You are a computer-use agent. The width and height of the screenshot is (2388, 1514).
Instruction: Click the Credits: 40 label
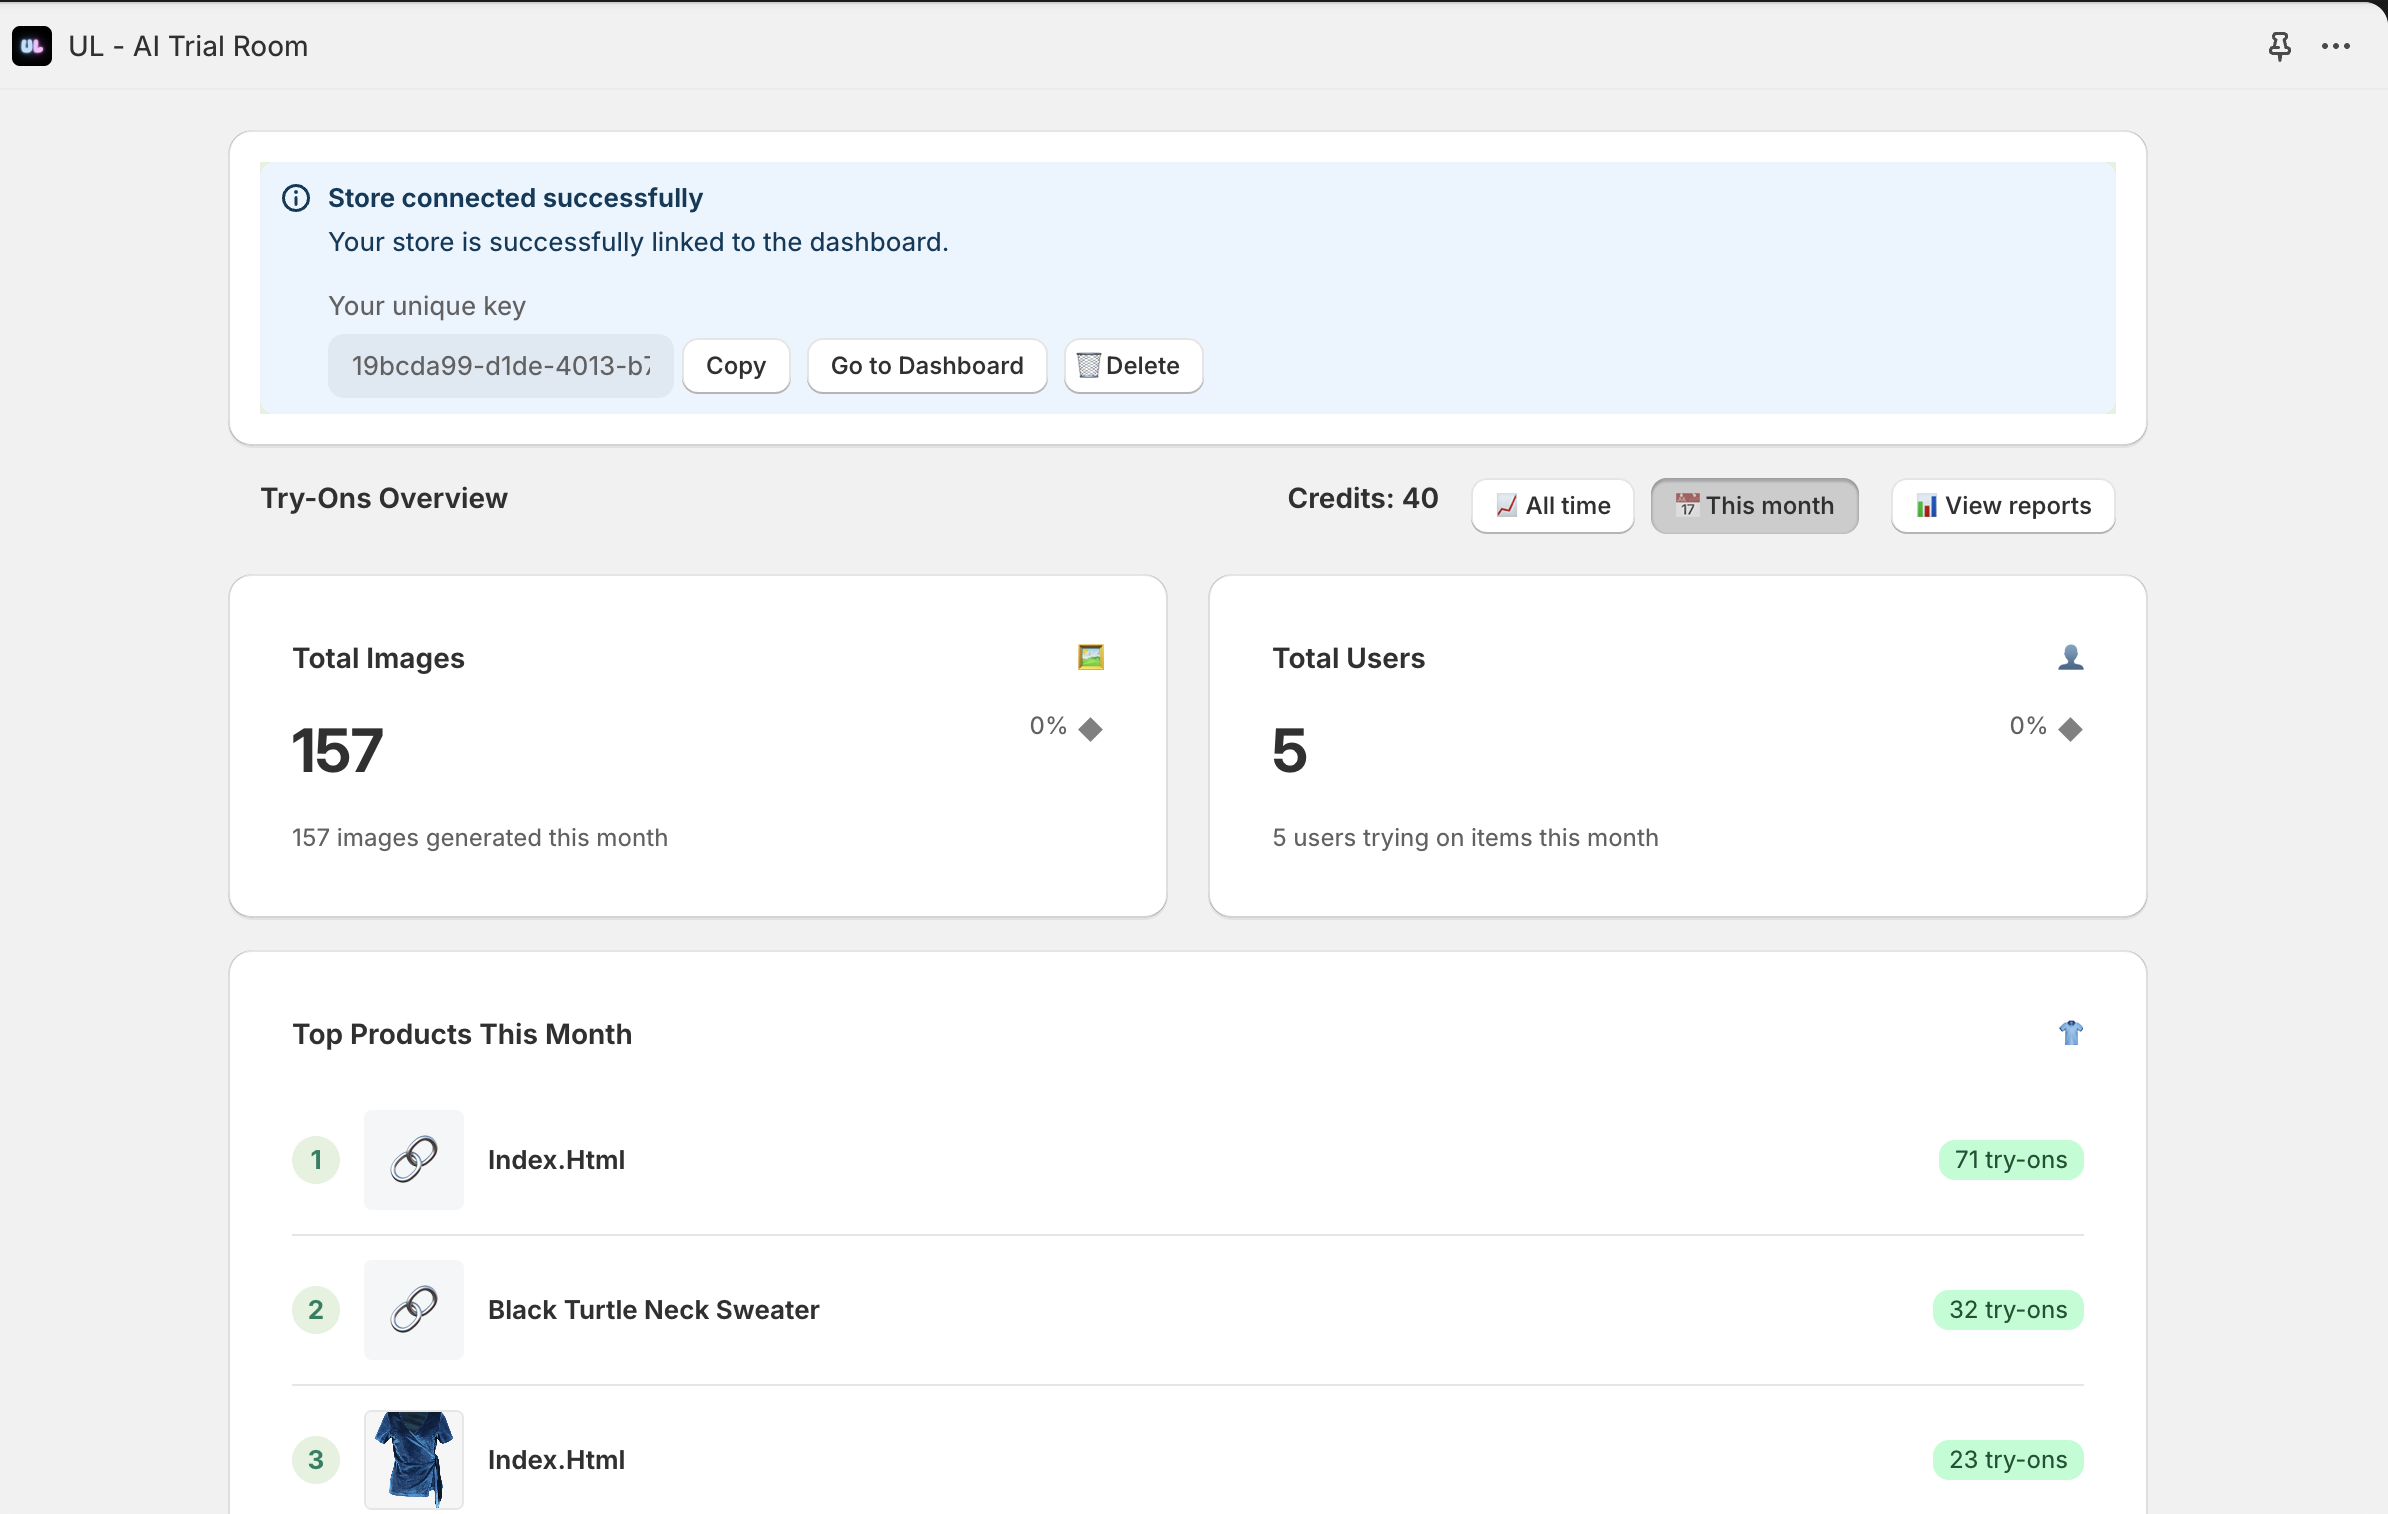click(x=1363, y=498)
